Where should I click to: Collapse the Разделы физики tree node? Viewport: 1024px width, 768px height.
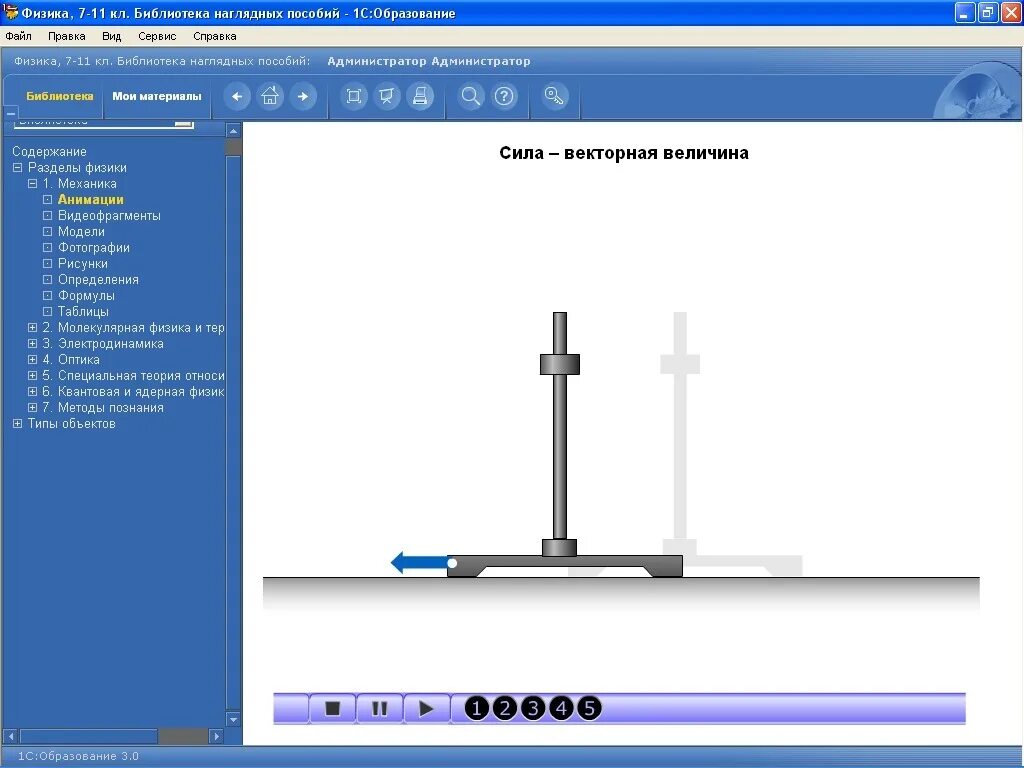point(18,168)
